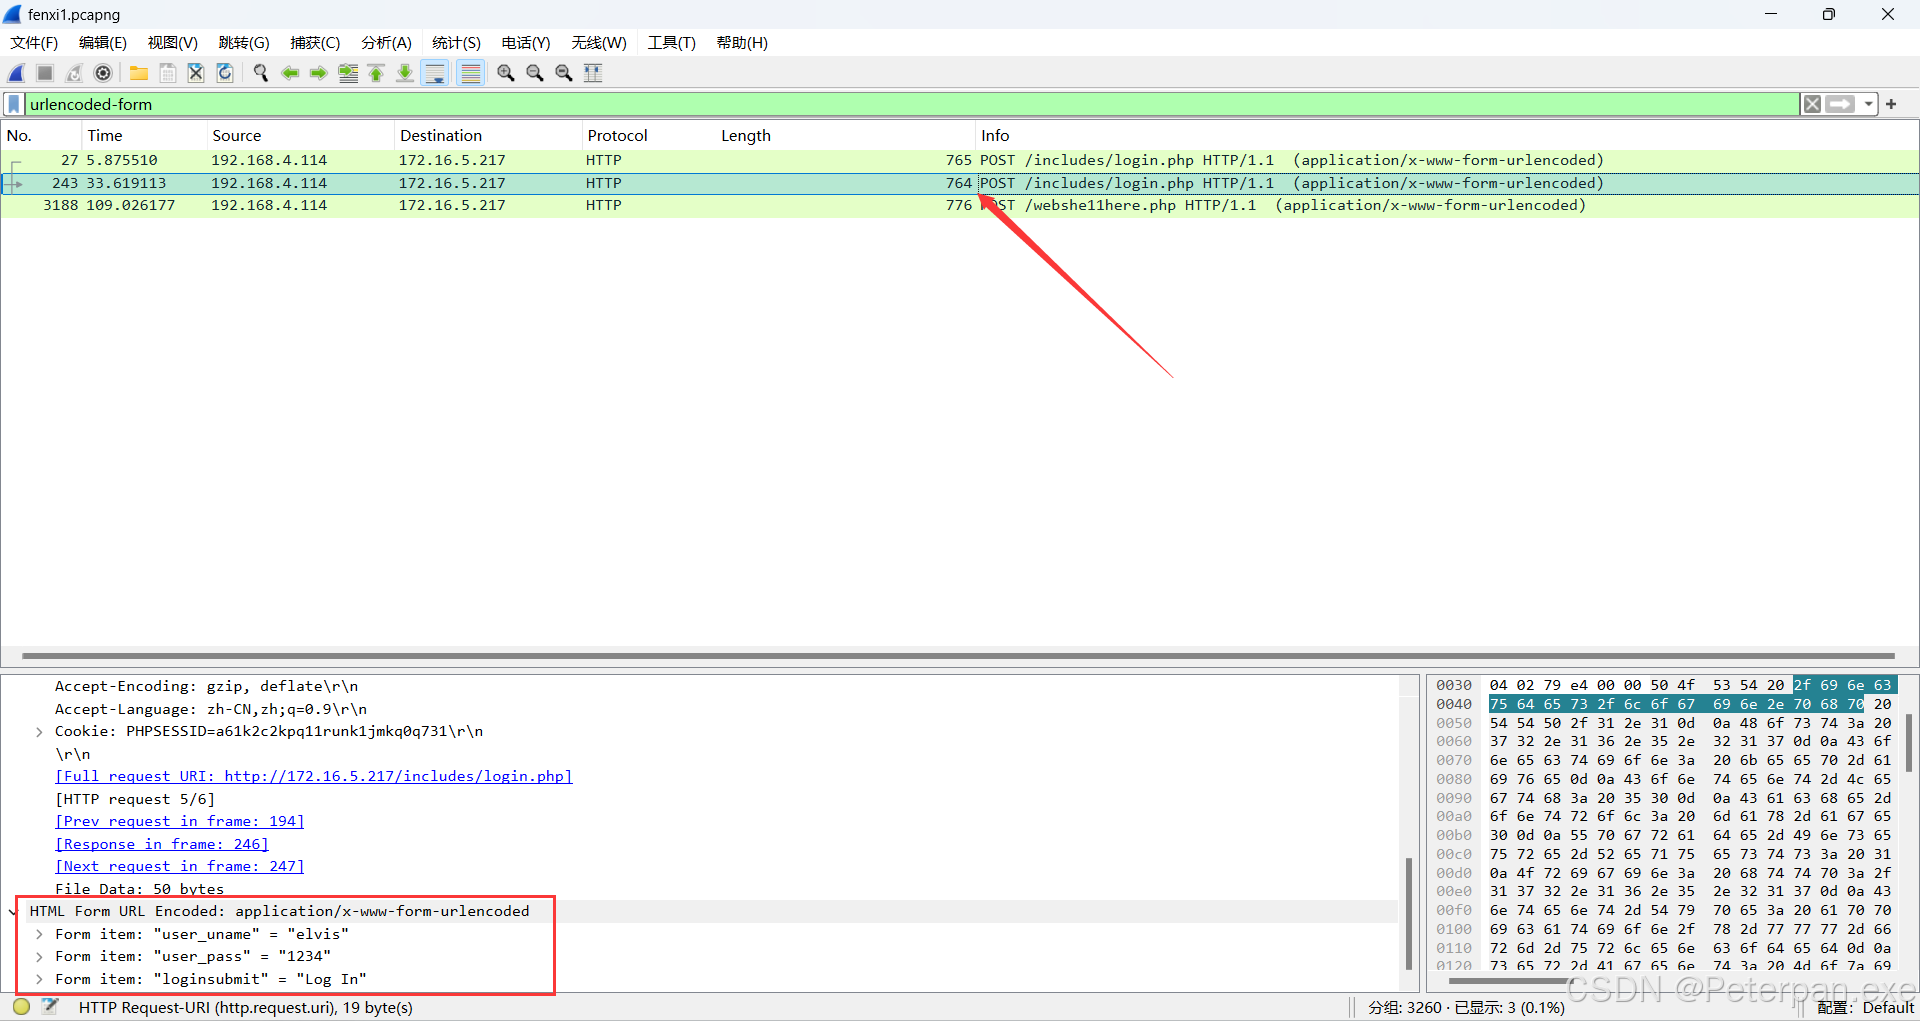Click the start capture shark fin icon
Screen dimensions: 1920x1021
[17, 73]
